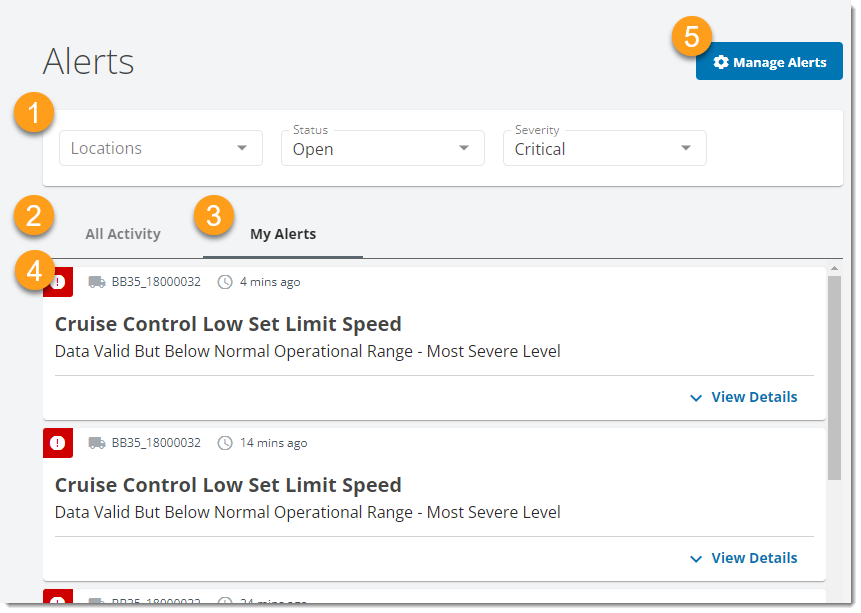Screen dimensions: 861x613
Task: Expand View Details on the second alert
Action: coord(742,558)
